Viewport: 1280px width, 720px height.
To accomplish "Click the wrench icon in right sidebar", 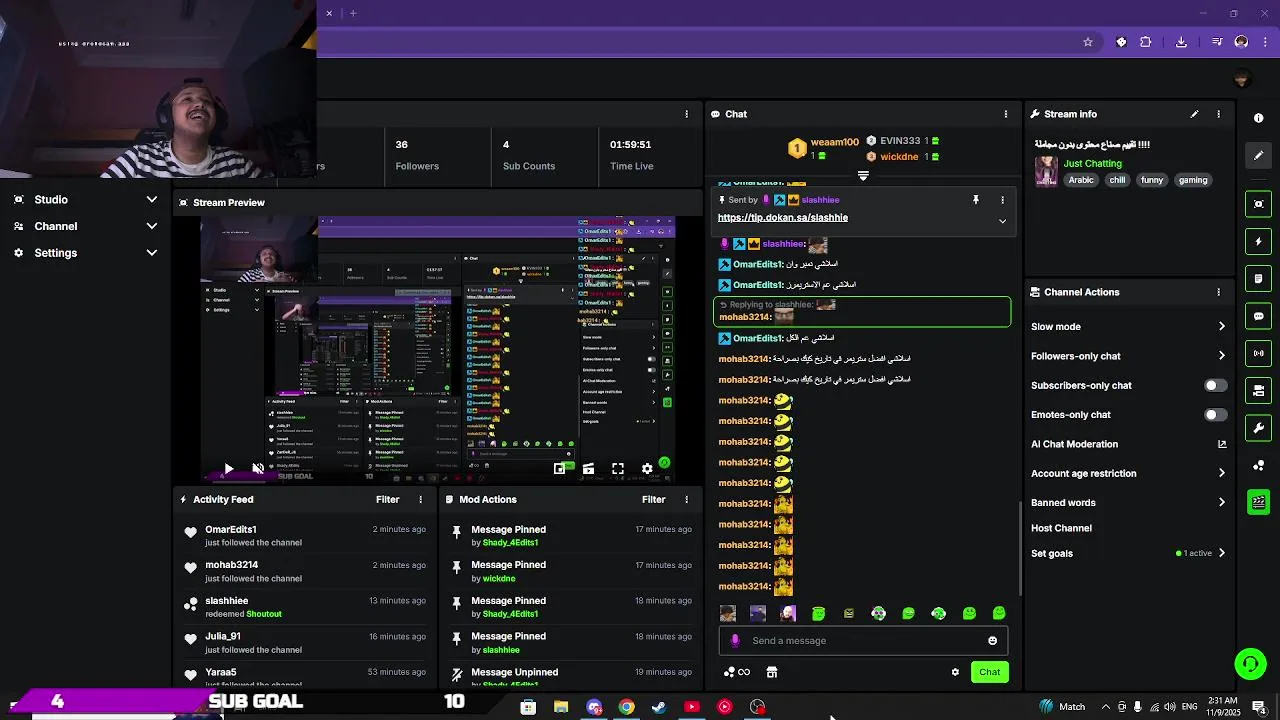I will [x=1258, y=428].
